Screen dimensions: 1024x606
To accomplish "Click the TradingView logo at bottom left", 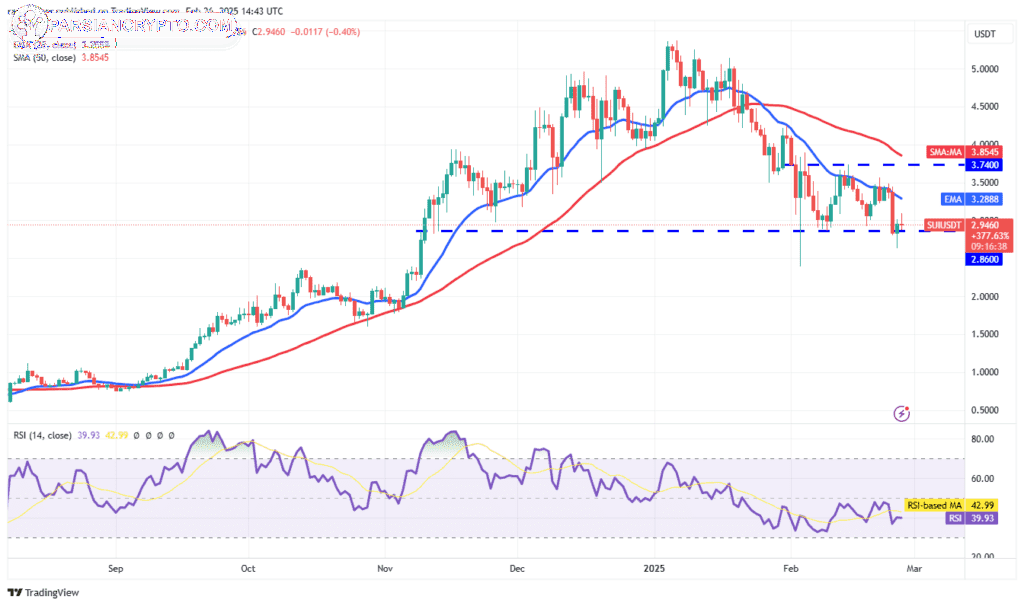I will point(43,592).
